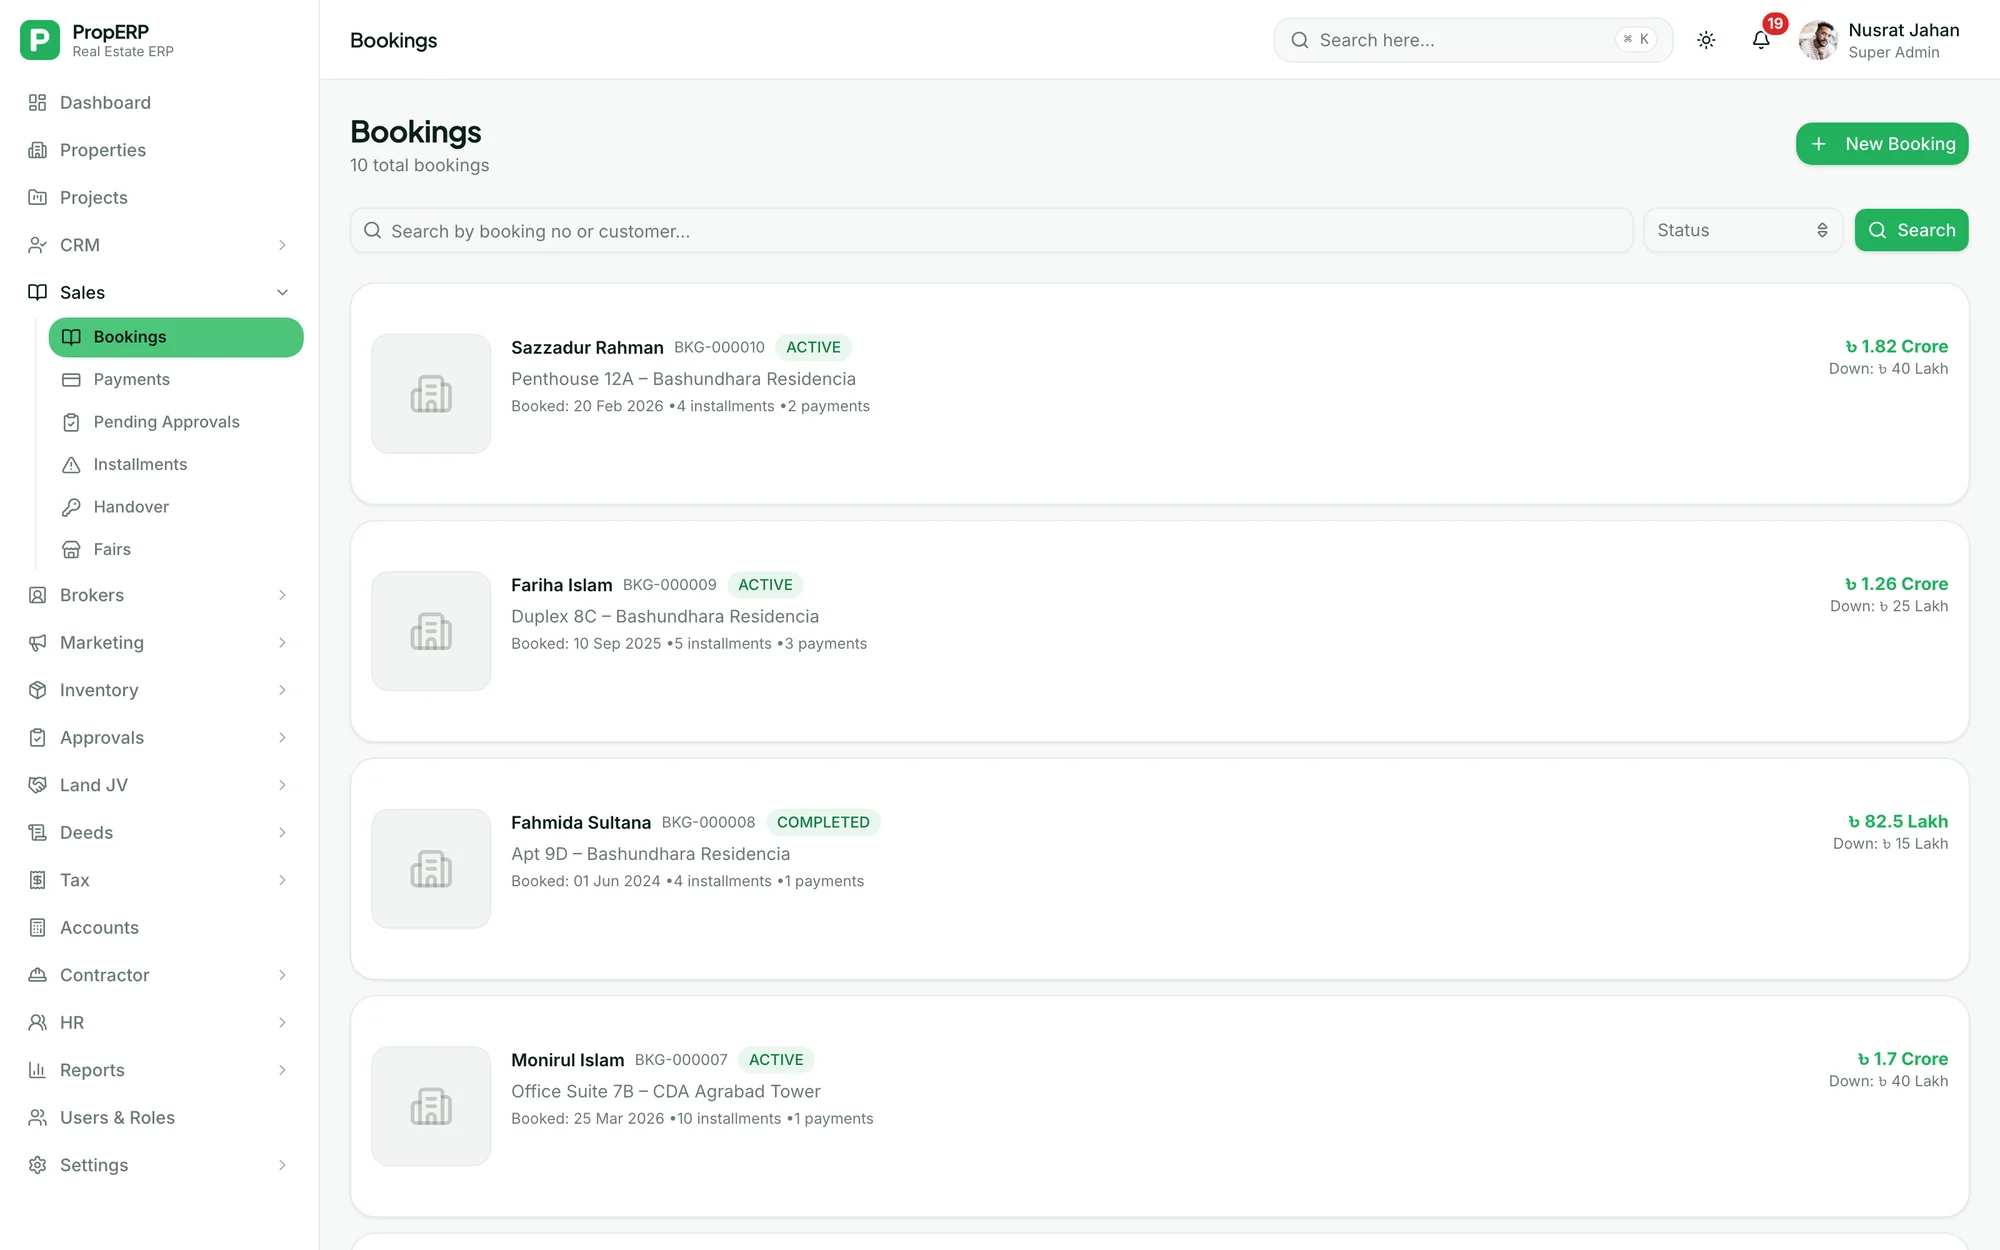Screen dimensions: 2000x1250
Task: Click the COMPLETED status badge
Action: 823,822
